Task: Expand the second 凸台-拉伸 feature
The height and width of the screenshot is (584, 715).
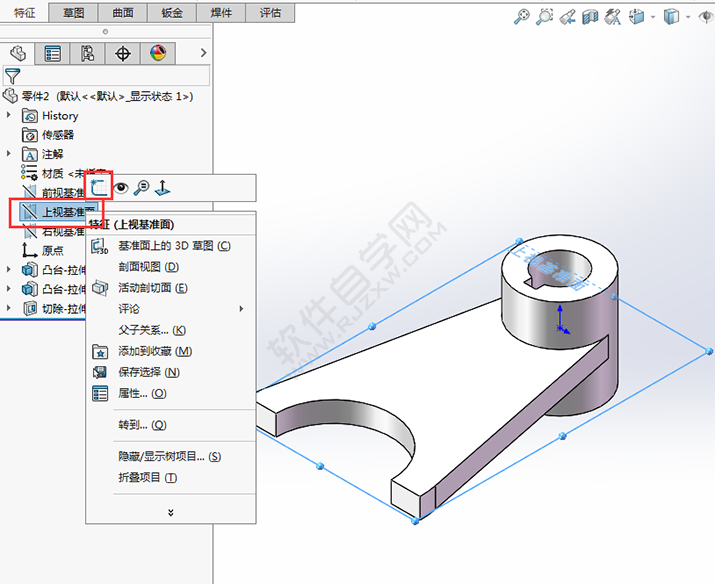Action: coord(9,289)
